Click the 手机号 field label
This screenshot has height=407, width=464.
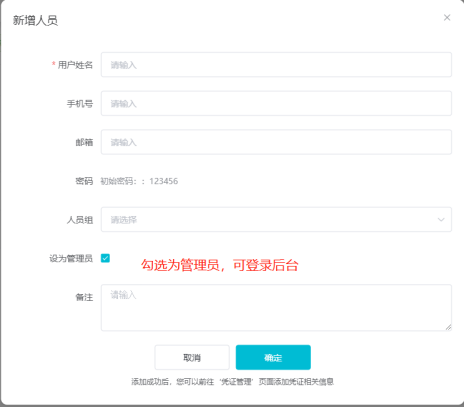pos(80,104)
